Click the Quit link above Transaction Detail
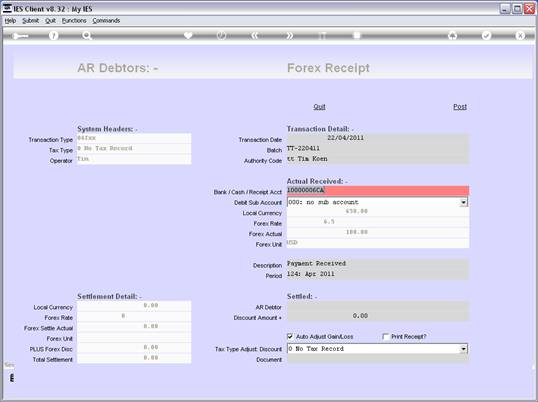 (x=319, y=107)
